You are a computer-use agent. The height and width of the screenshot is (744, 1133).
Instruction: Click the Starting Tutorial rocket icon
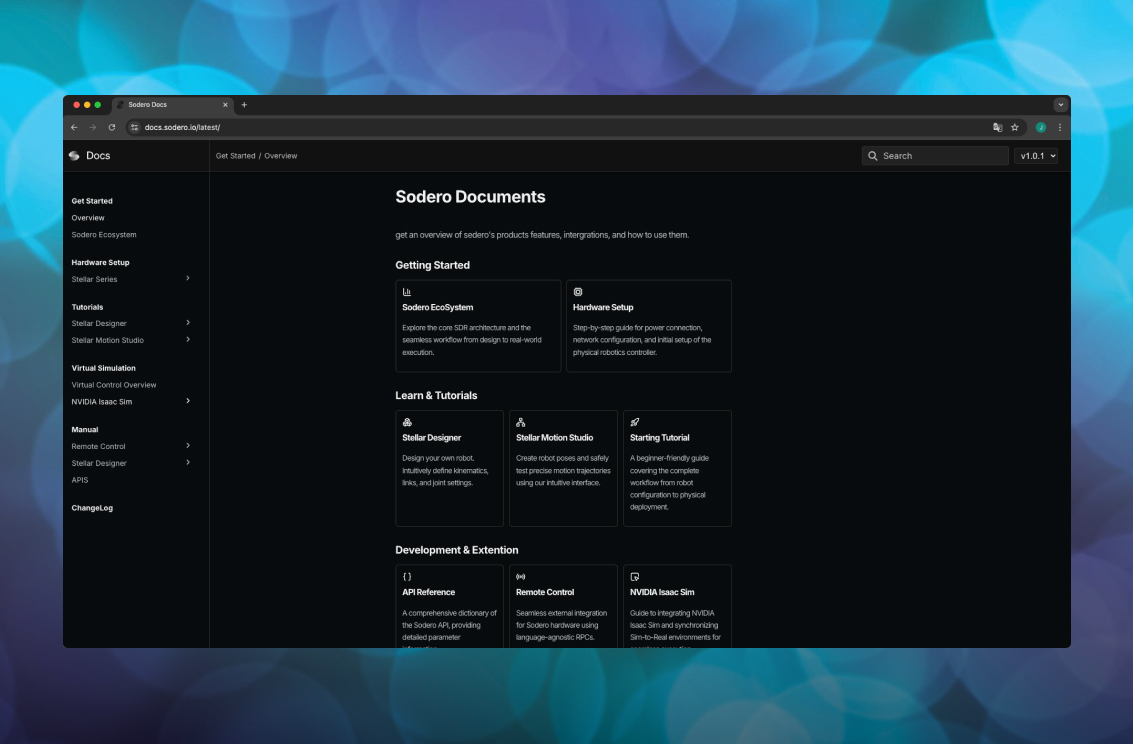[634, 423]
